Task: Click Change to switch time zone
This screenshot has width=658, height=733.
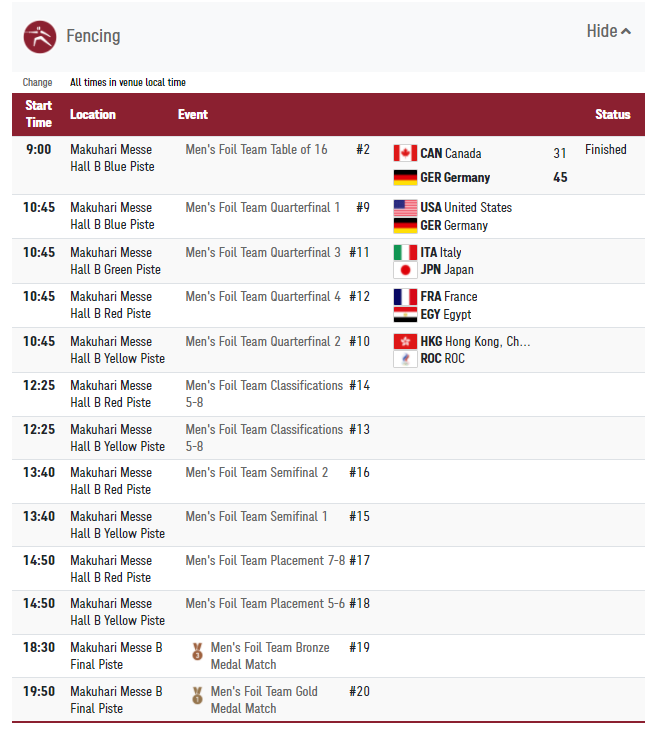Action: coord(37,83)
